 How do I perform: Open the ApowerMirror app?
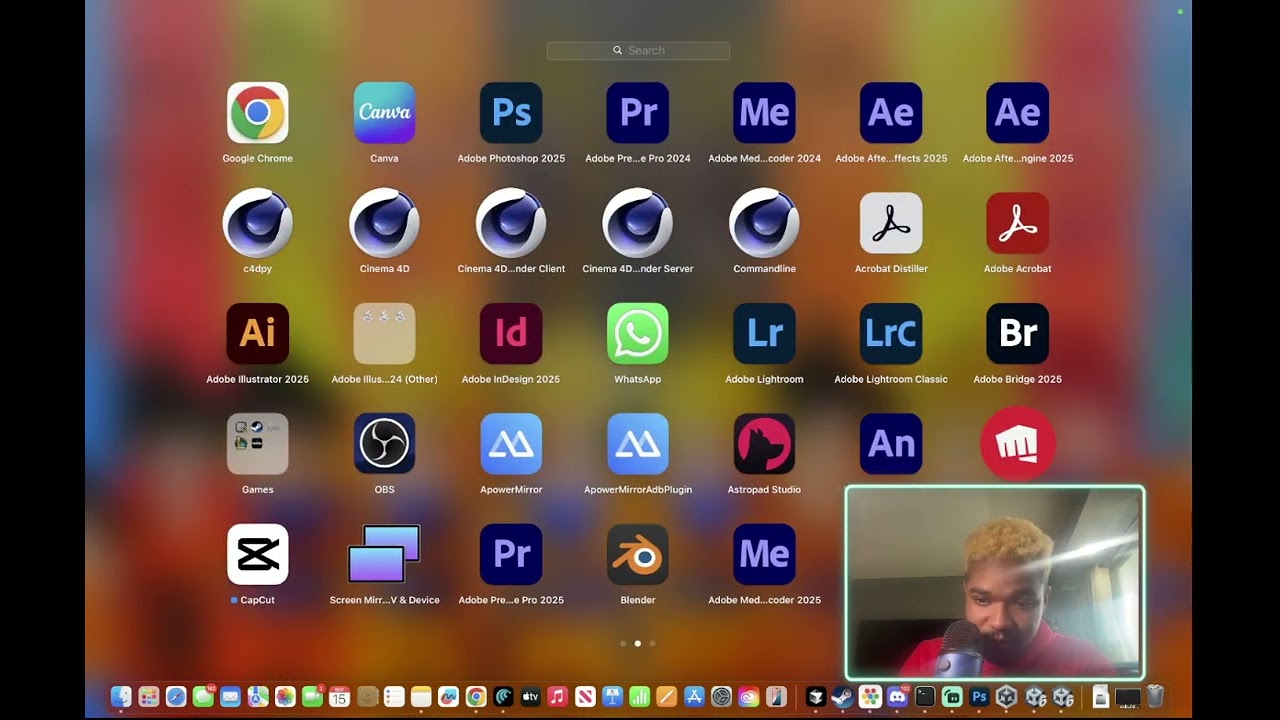pos(511,444)
